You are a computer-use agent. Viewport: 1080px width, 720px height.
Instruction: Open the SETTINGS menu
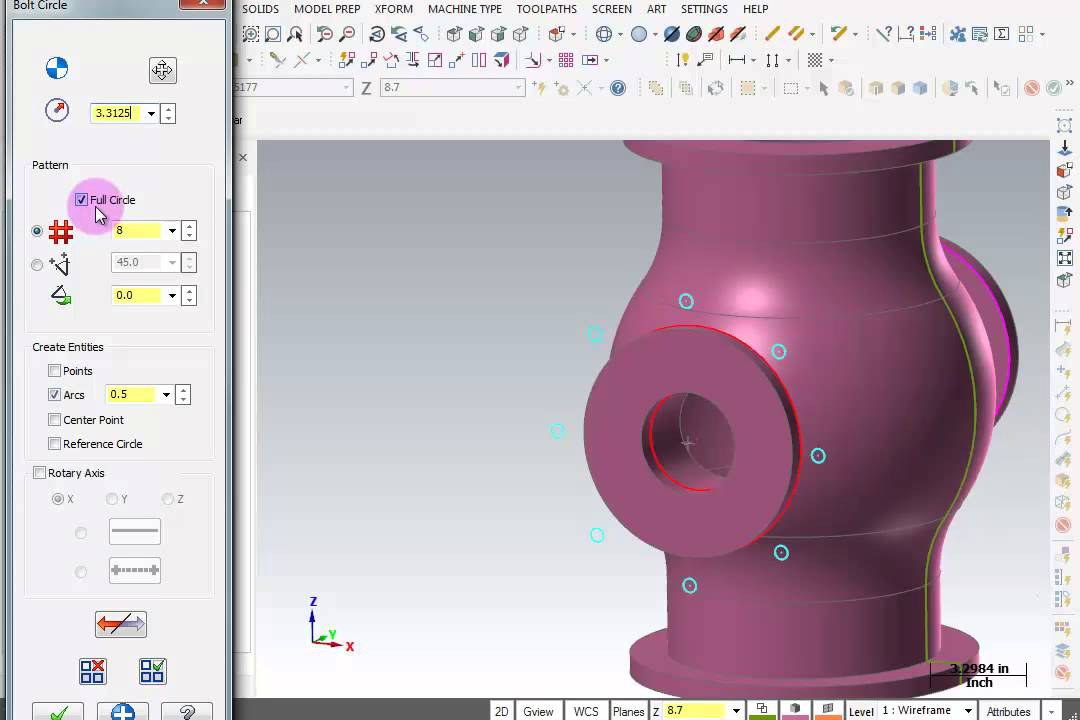coord(704,9)
